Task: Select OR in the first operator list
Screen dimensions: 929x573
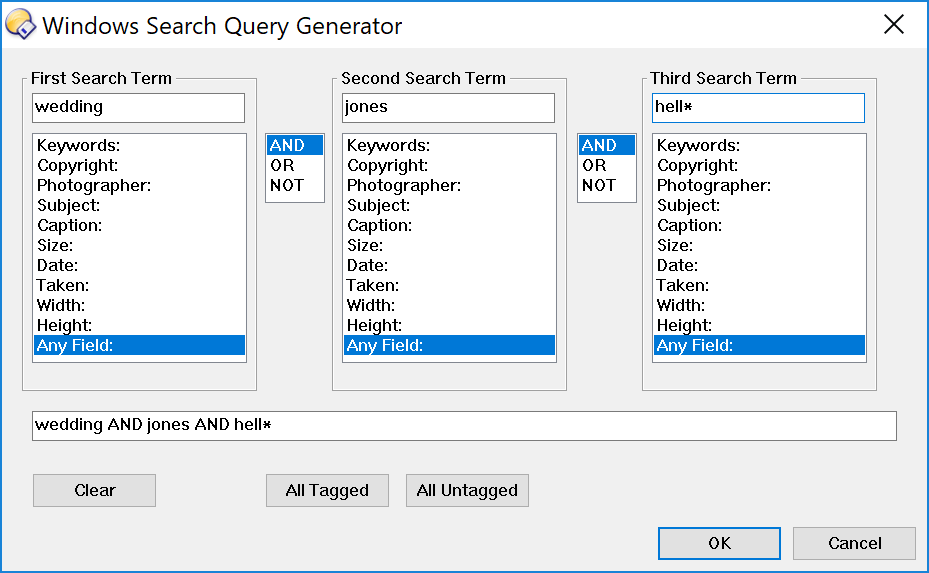Action: (x=294, y=165)
